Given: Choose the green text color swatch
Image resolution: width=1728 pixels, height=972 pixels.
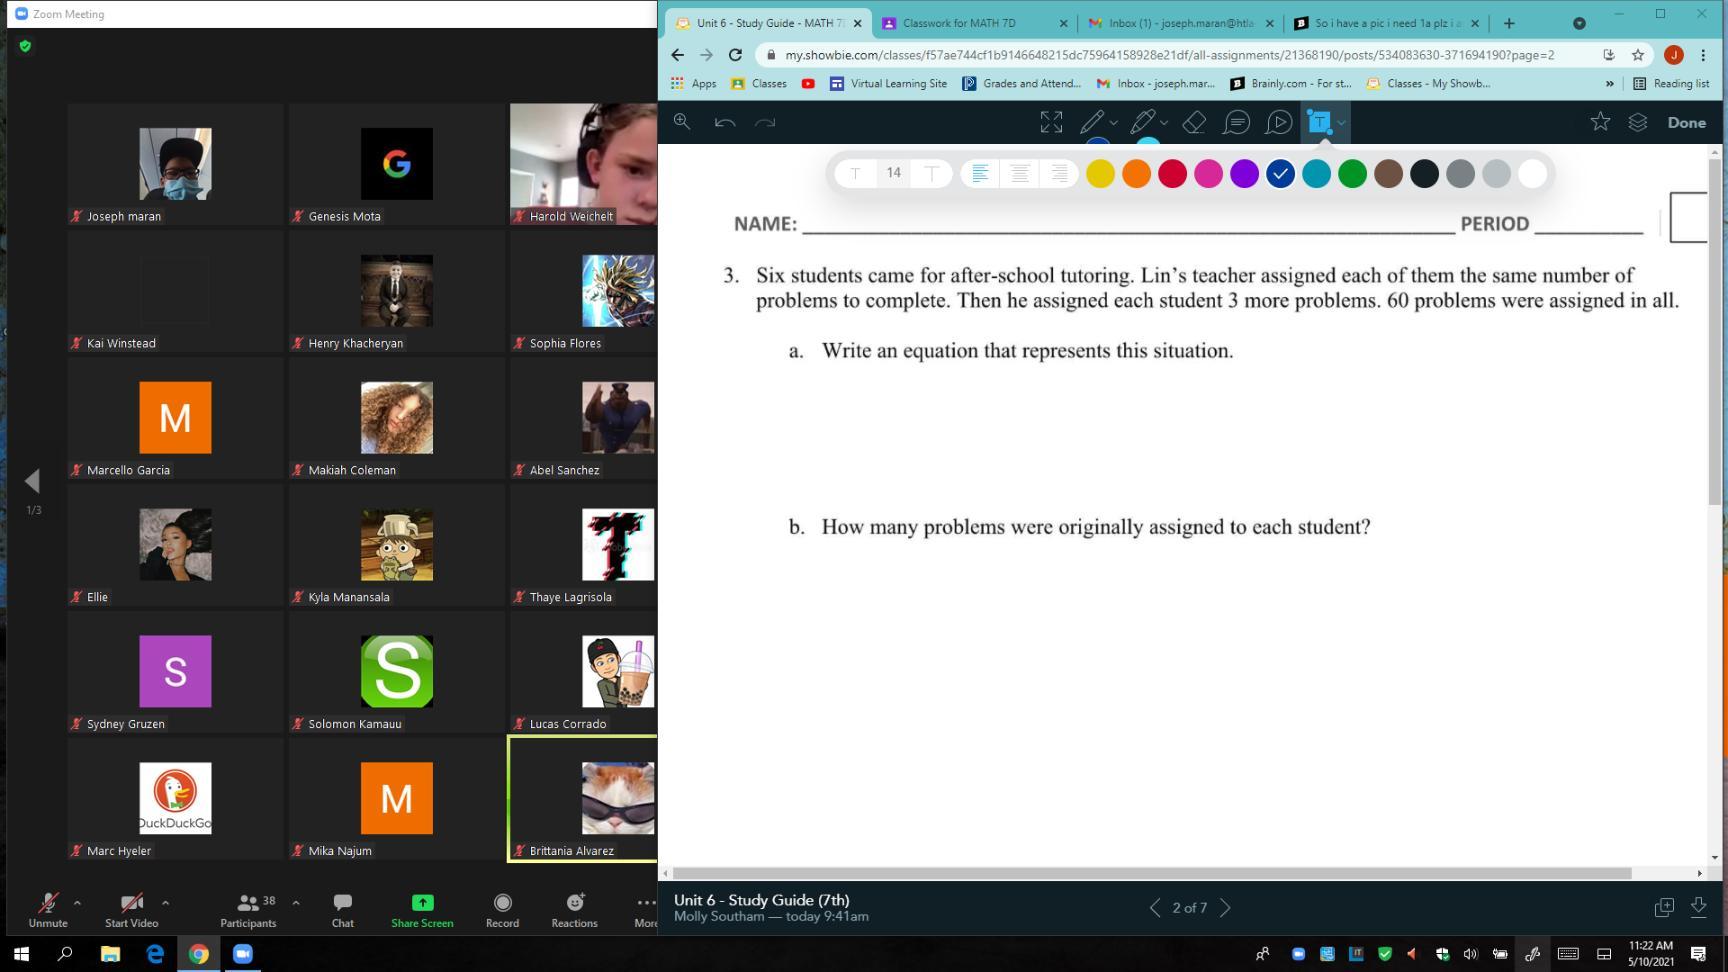Looking at the screenshot, I should pos(1352,174).
